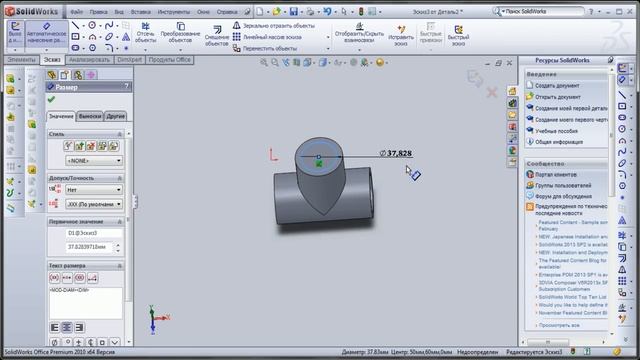Select the Spline sketch tool
Viewport: 640px width, 360px height.
[109, 25]
